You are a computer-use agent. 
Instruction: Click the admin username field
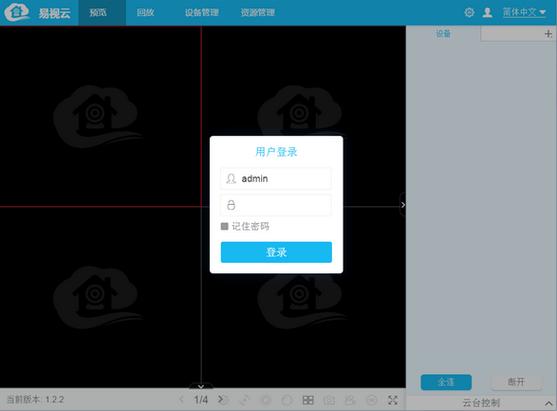pyautogui.click(x=276, y=178)
